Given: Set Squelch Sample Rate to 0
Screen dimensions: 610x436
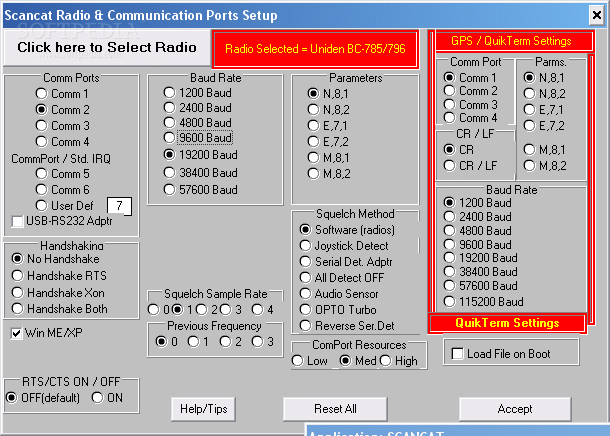Looking at the screenshot, I should (158, 310).
